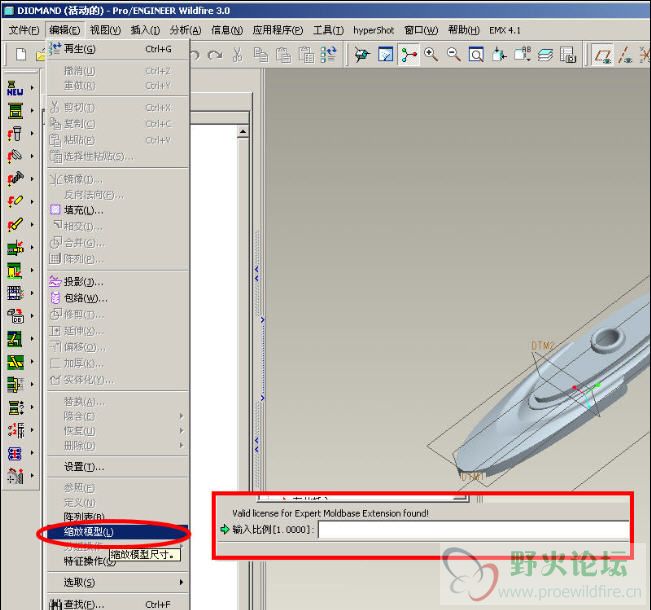The image size is (651, 610).
Task: Toggle datum planes display
Action: click(x=602, y=55)
